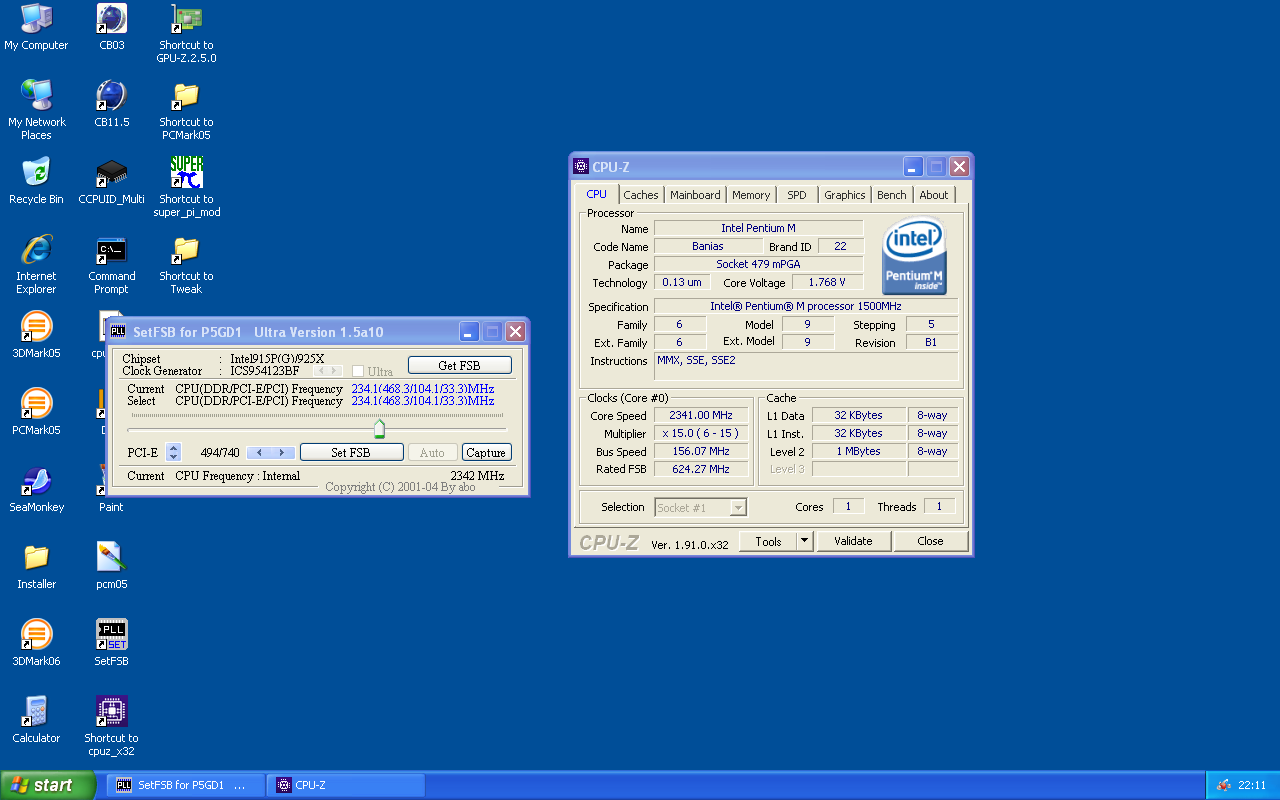Switch to the Bench tab
Image resolution: width=1280 pixels, height=800 pixels.
[892, 195]
